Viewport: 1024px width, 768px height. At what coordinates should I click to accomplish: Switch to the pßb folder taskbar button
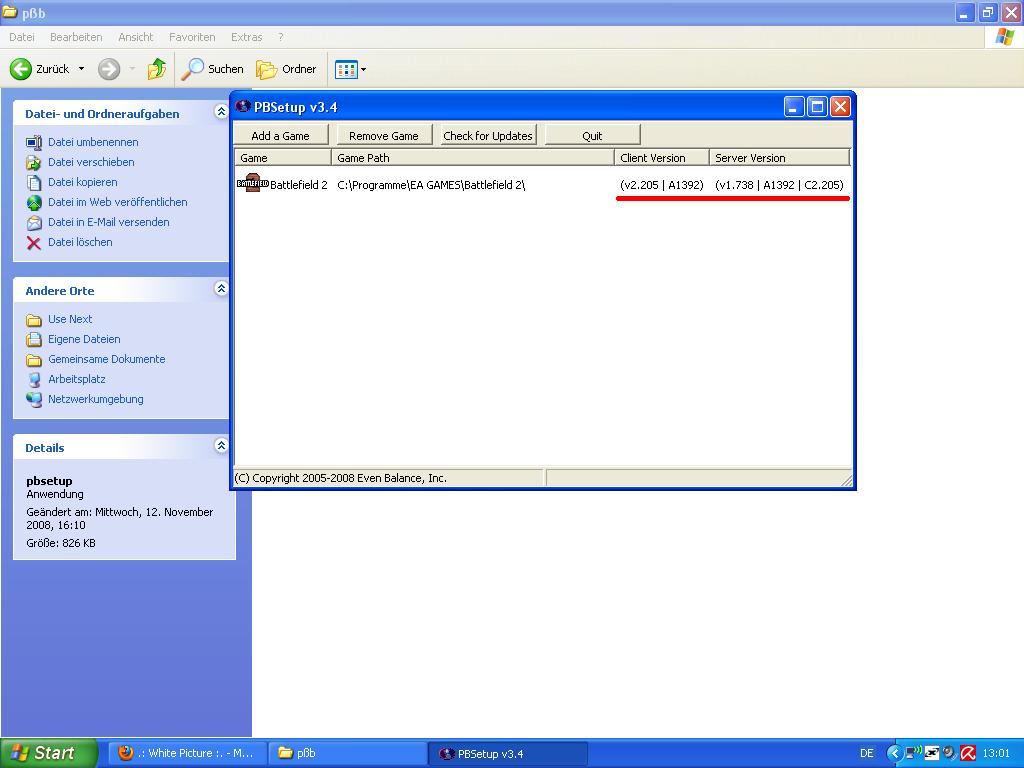pos(347,753)
